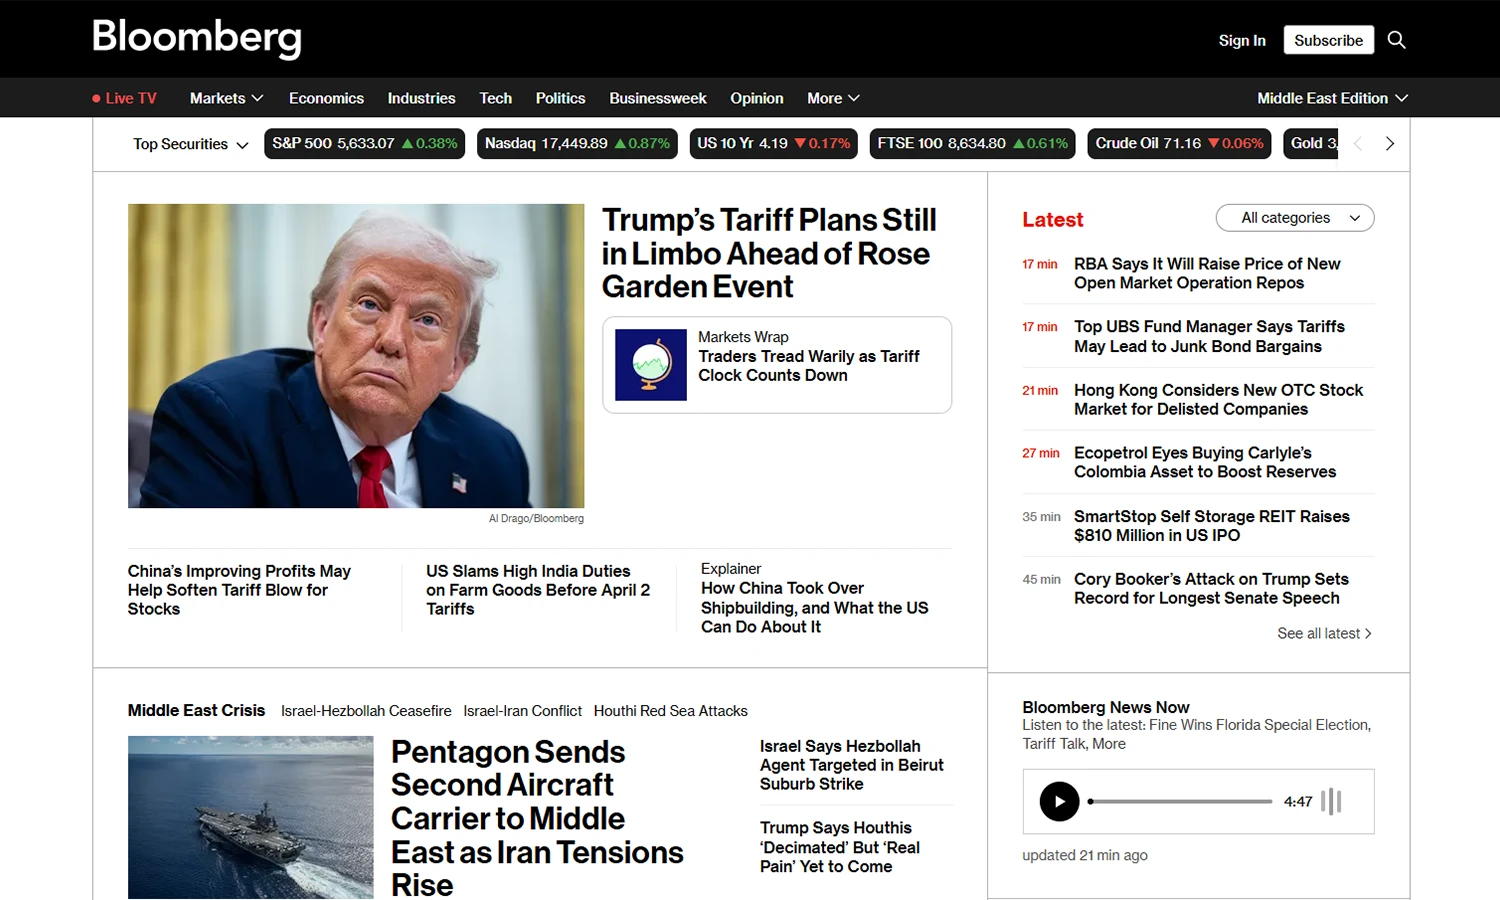The height and width of the screenshot is (900, 1500).
Task: Open Houthi Red Sea Attacks topic
Action: (x=670, y=711)
